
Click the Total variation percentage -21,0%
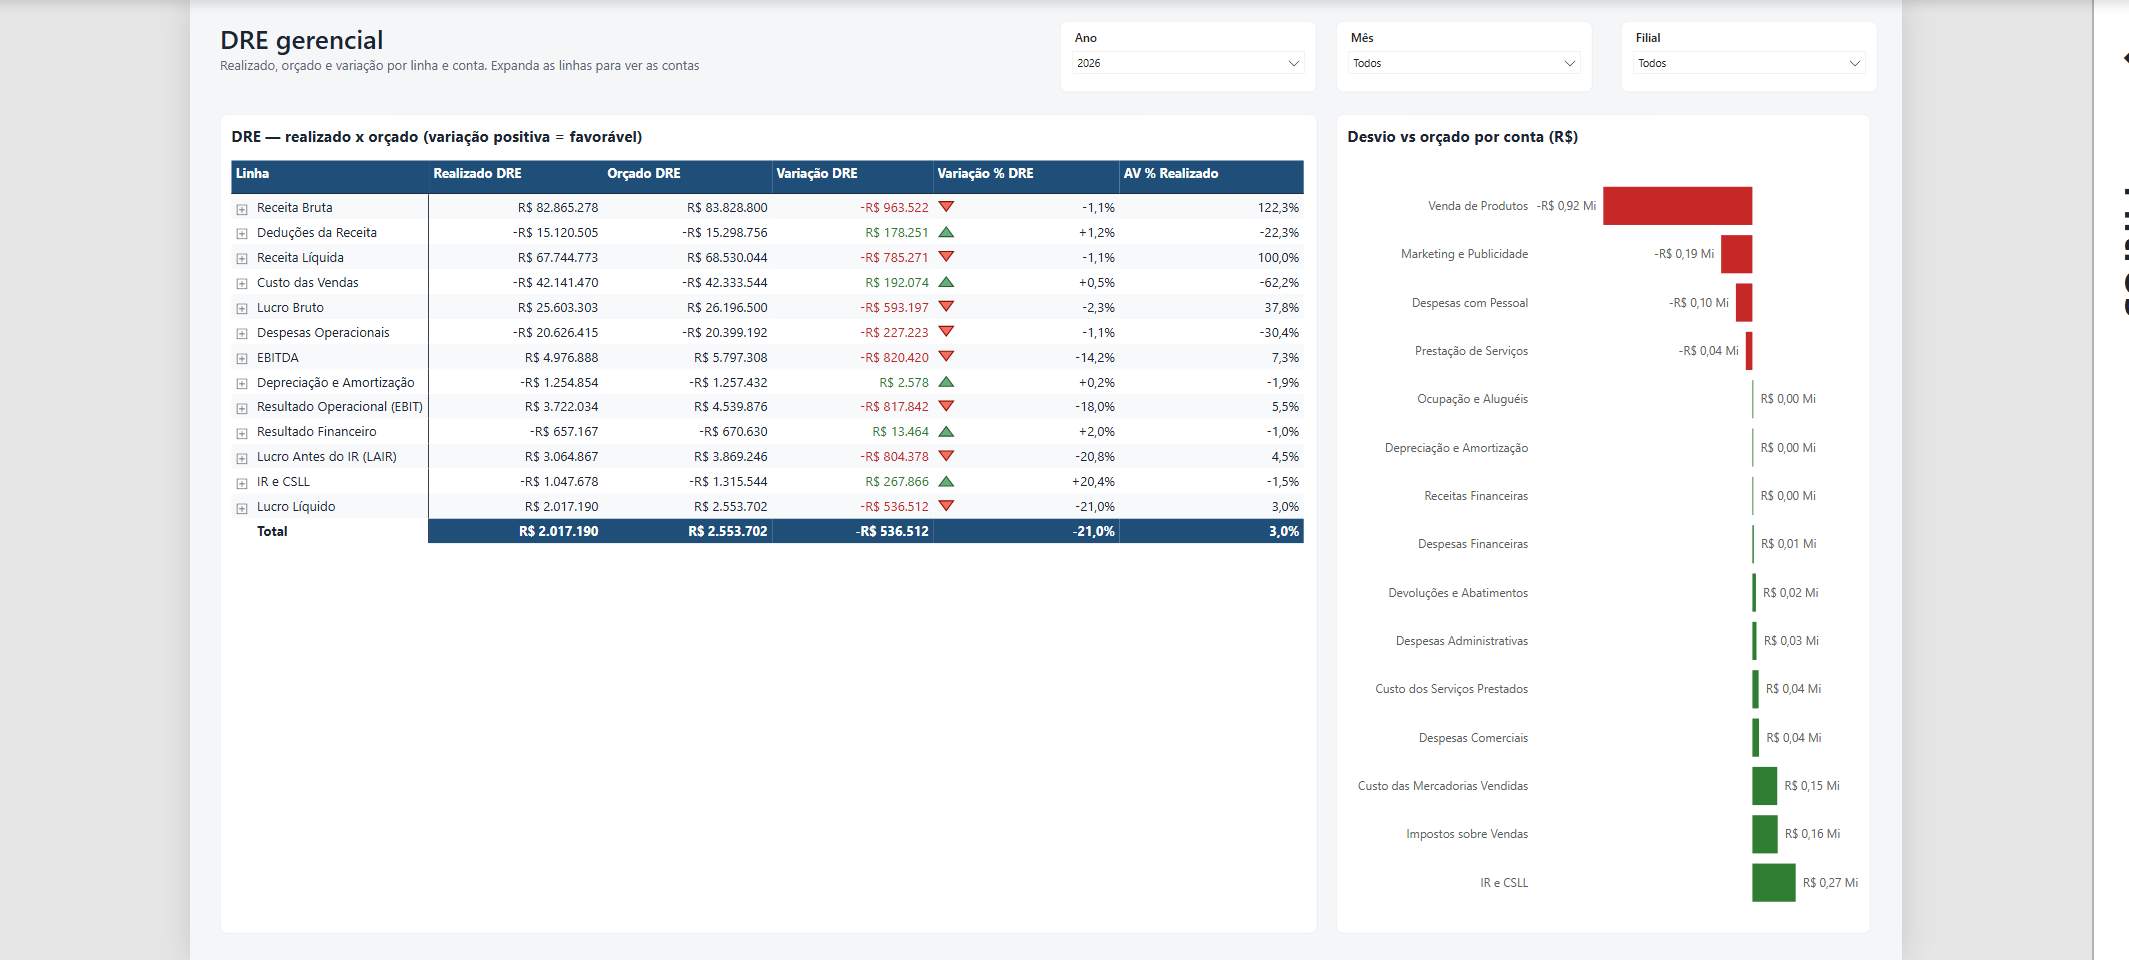point(1094,531)
